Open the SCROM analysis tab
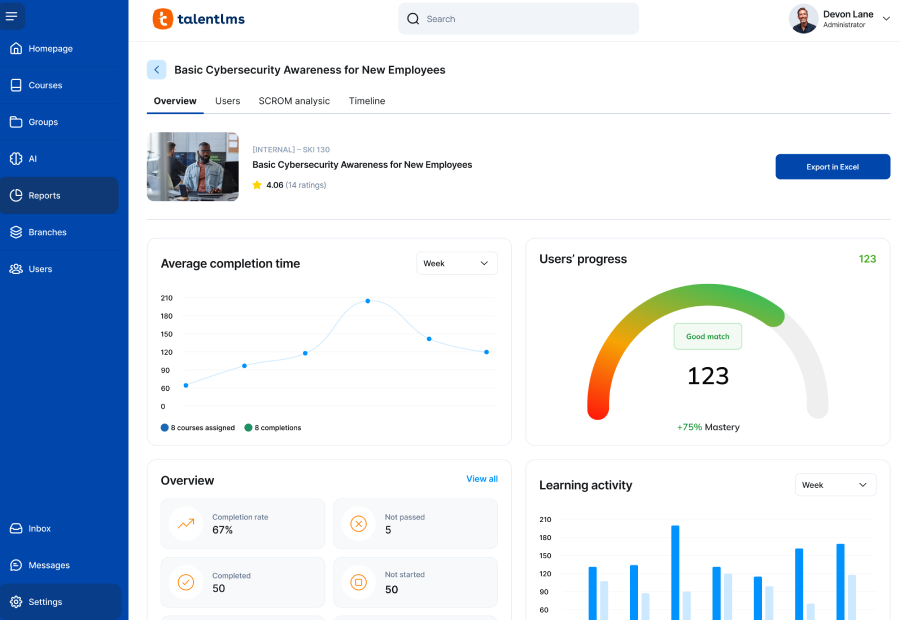 click(x=294, y=101)
